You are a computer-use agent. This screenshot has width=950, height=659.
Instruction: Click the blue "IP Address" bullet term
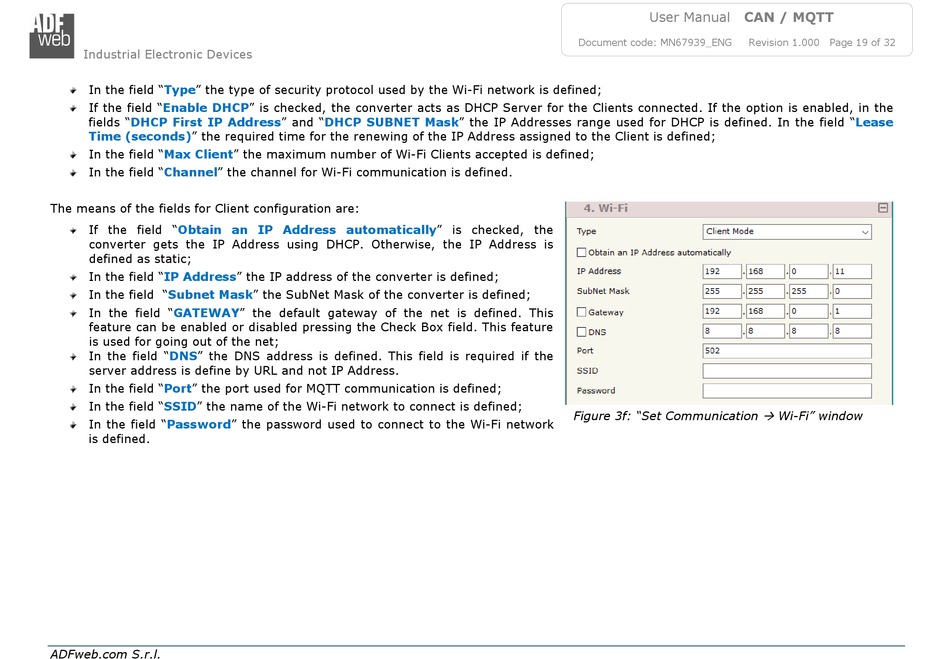tap(200, 277)
